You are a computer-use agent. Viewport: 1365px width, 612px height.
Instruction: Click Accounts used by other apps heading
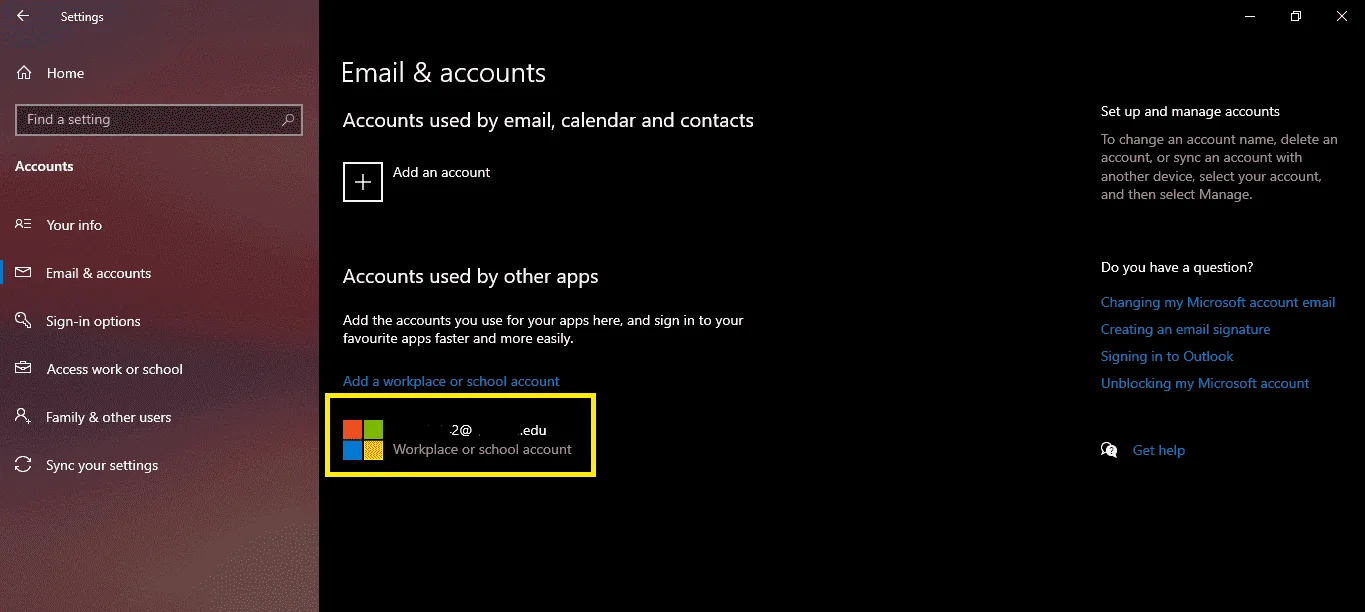click(470, 276)
